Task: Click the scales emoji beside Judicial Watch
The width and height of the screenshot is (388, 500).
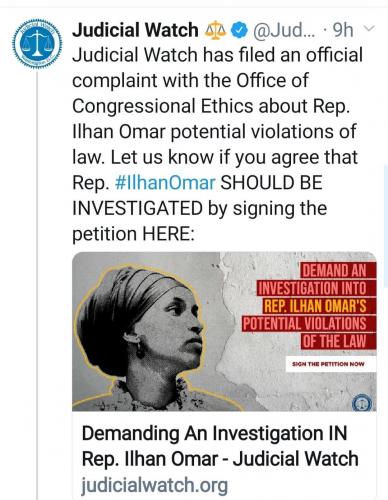Action: click(215, 31)
